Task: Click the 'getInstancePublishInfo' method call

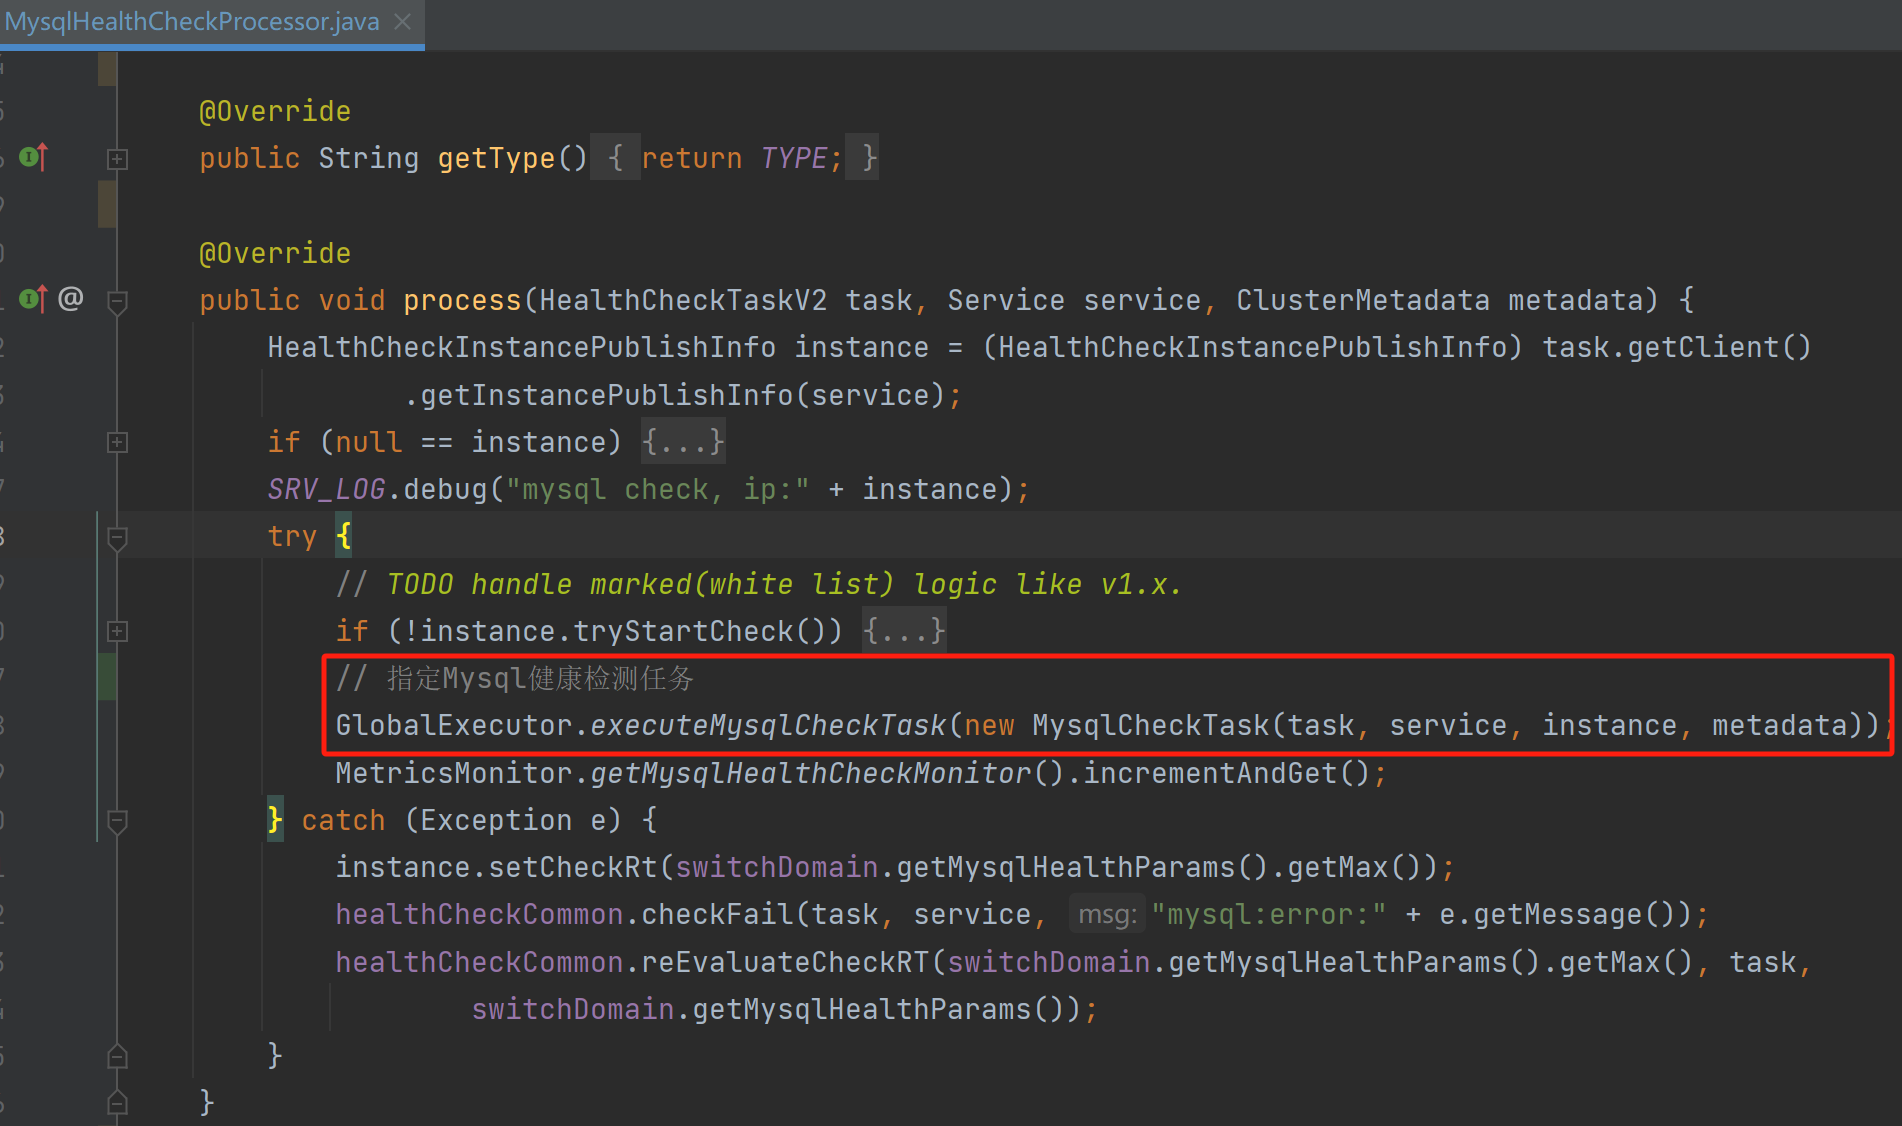Action: (607, 395)
